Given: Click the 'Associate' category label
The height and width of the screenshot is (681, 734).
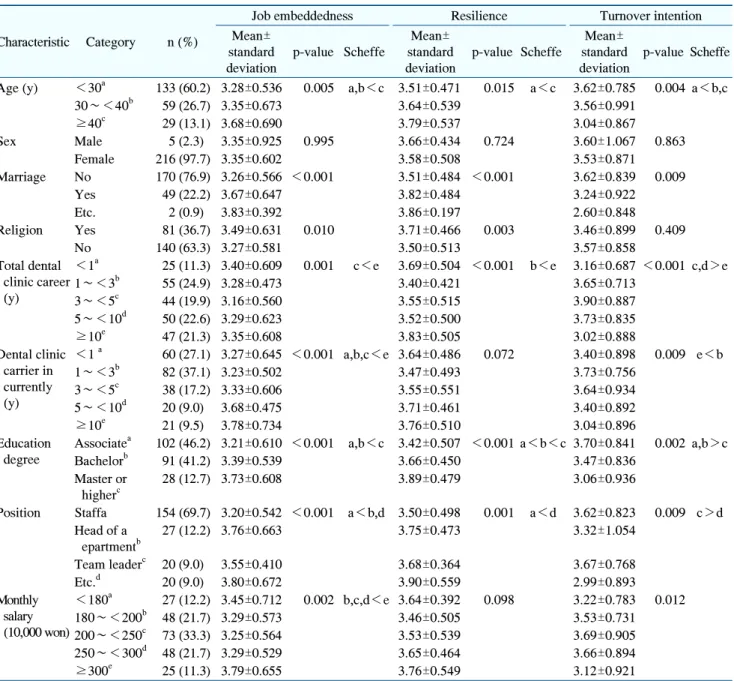Looking at the screenshot, I should click(103, 443).
